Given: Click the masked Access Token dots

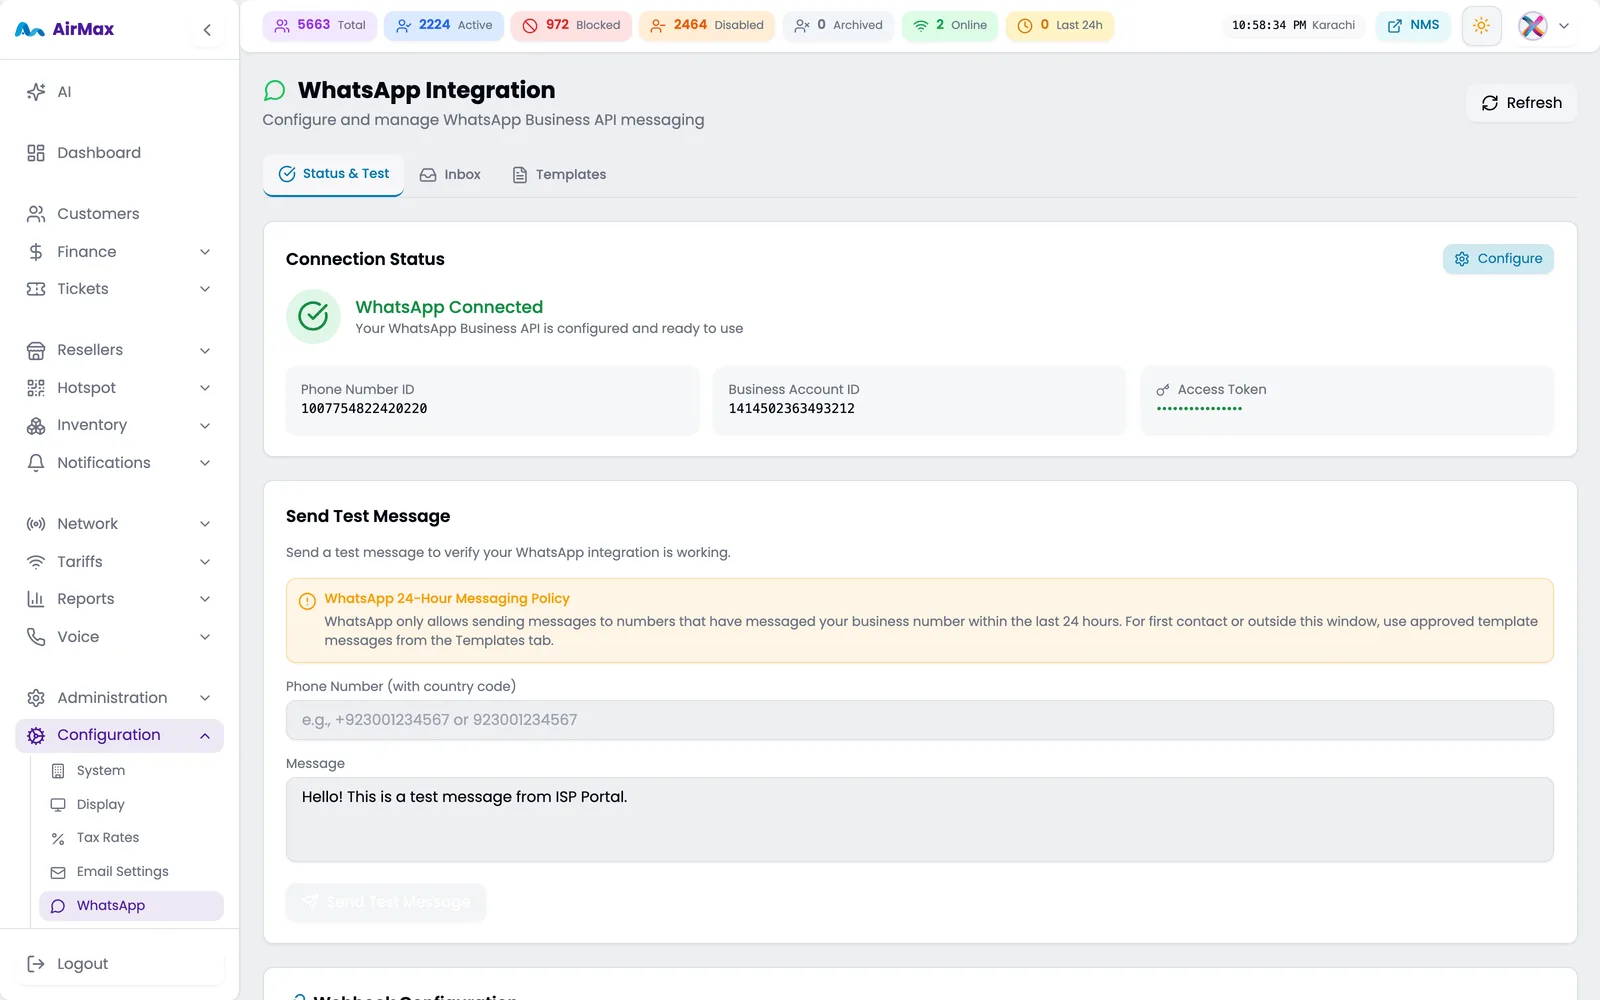Looking at the screenshot, I should point(1199,409).
